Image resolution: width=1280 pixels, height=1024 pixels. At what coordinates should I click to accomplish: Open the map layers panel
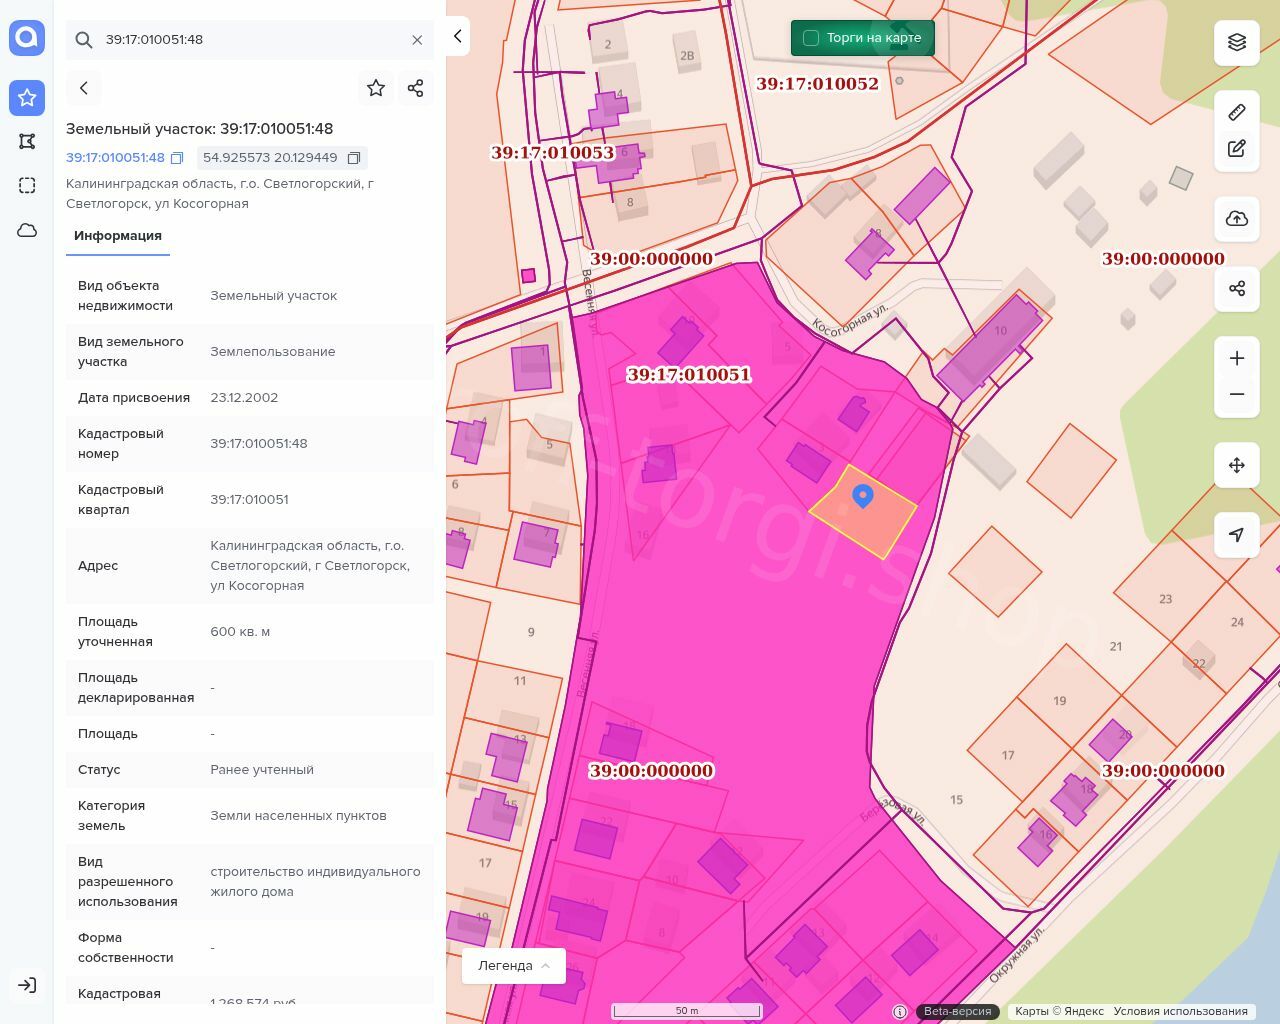click(1237, 42)
